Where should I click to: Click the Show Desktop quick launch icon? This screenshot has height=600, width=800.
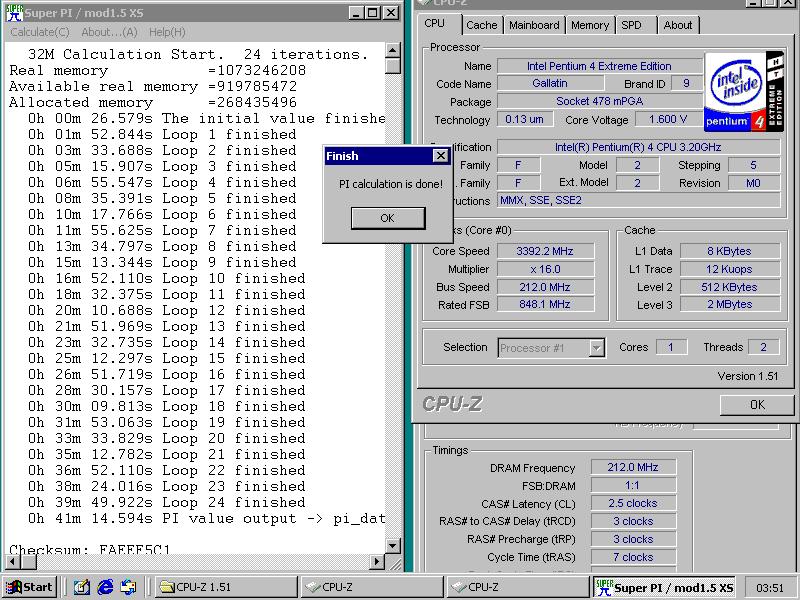pyautogui.click(x=82, y=587)
